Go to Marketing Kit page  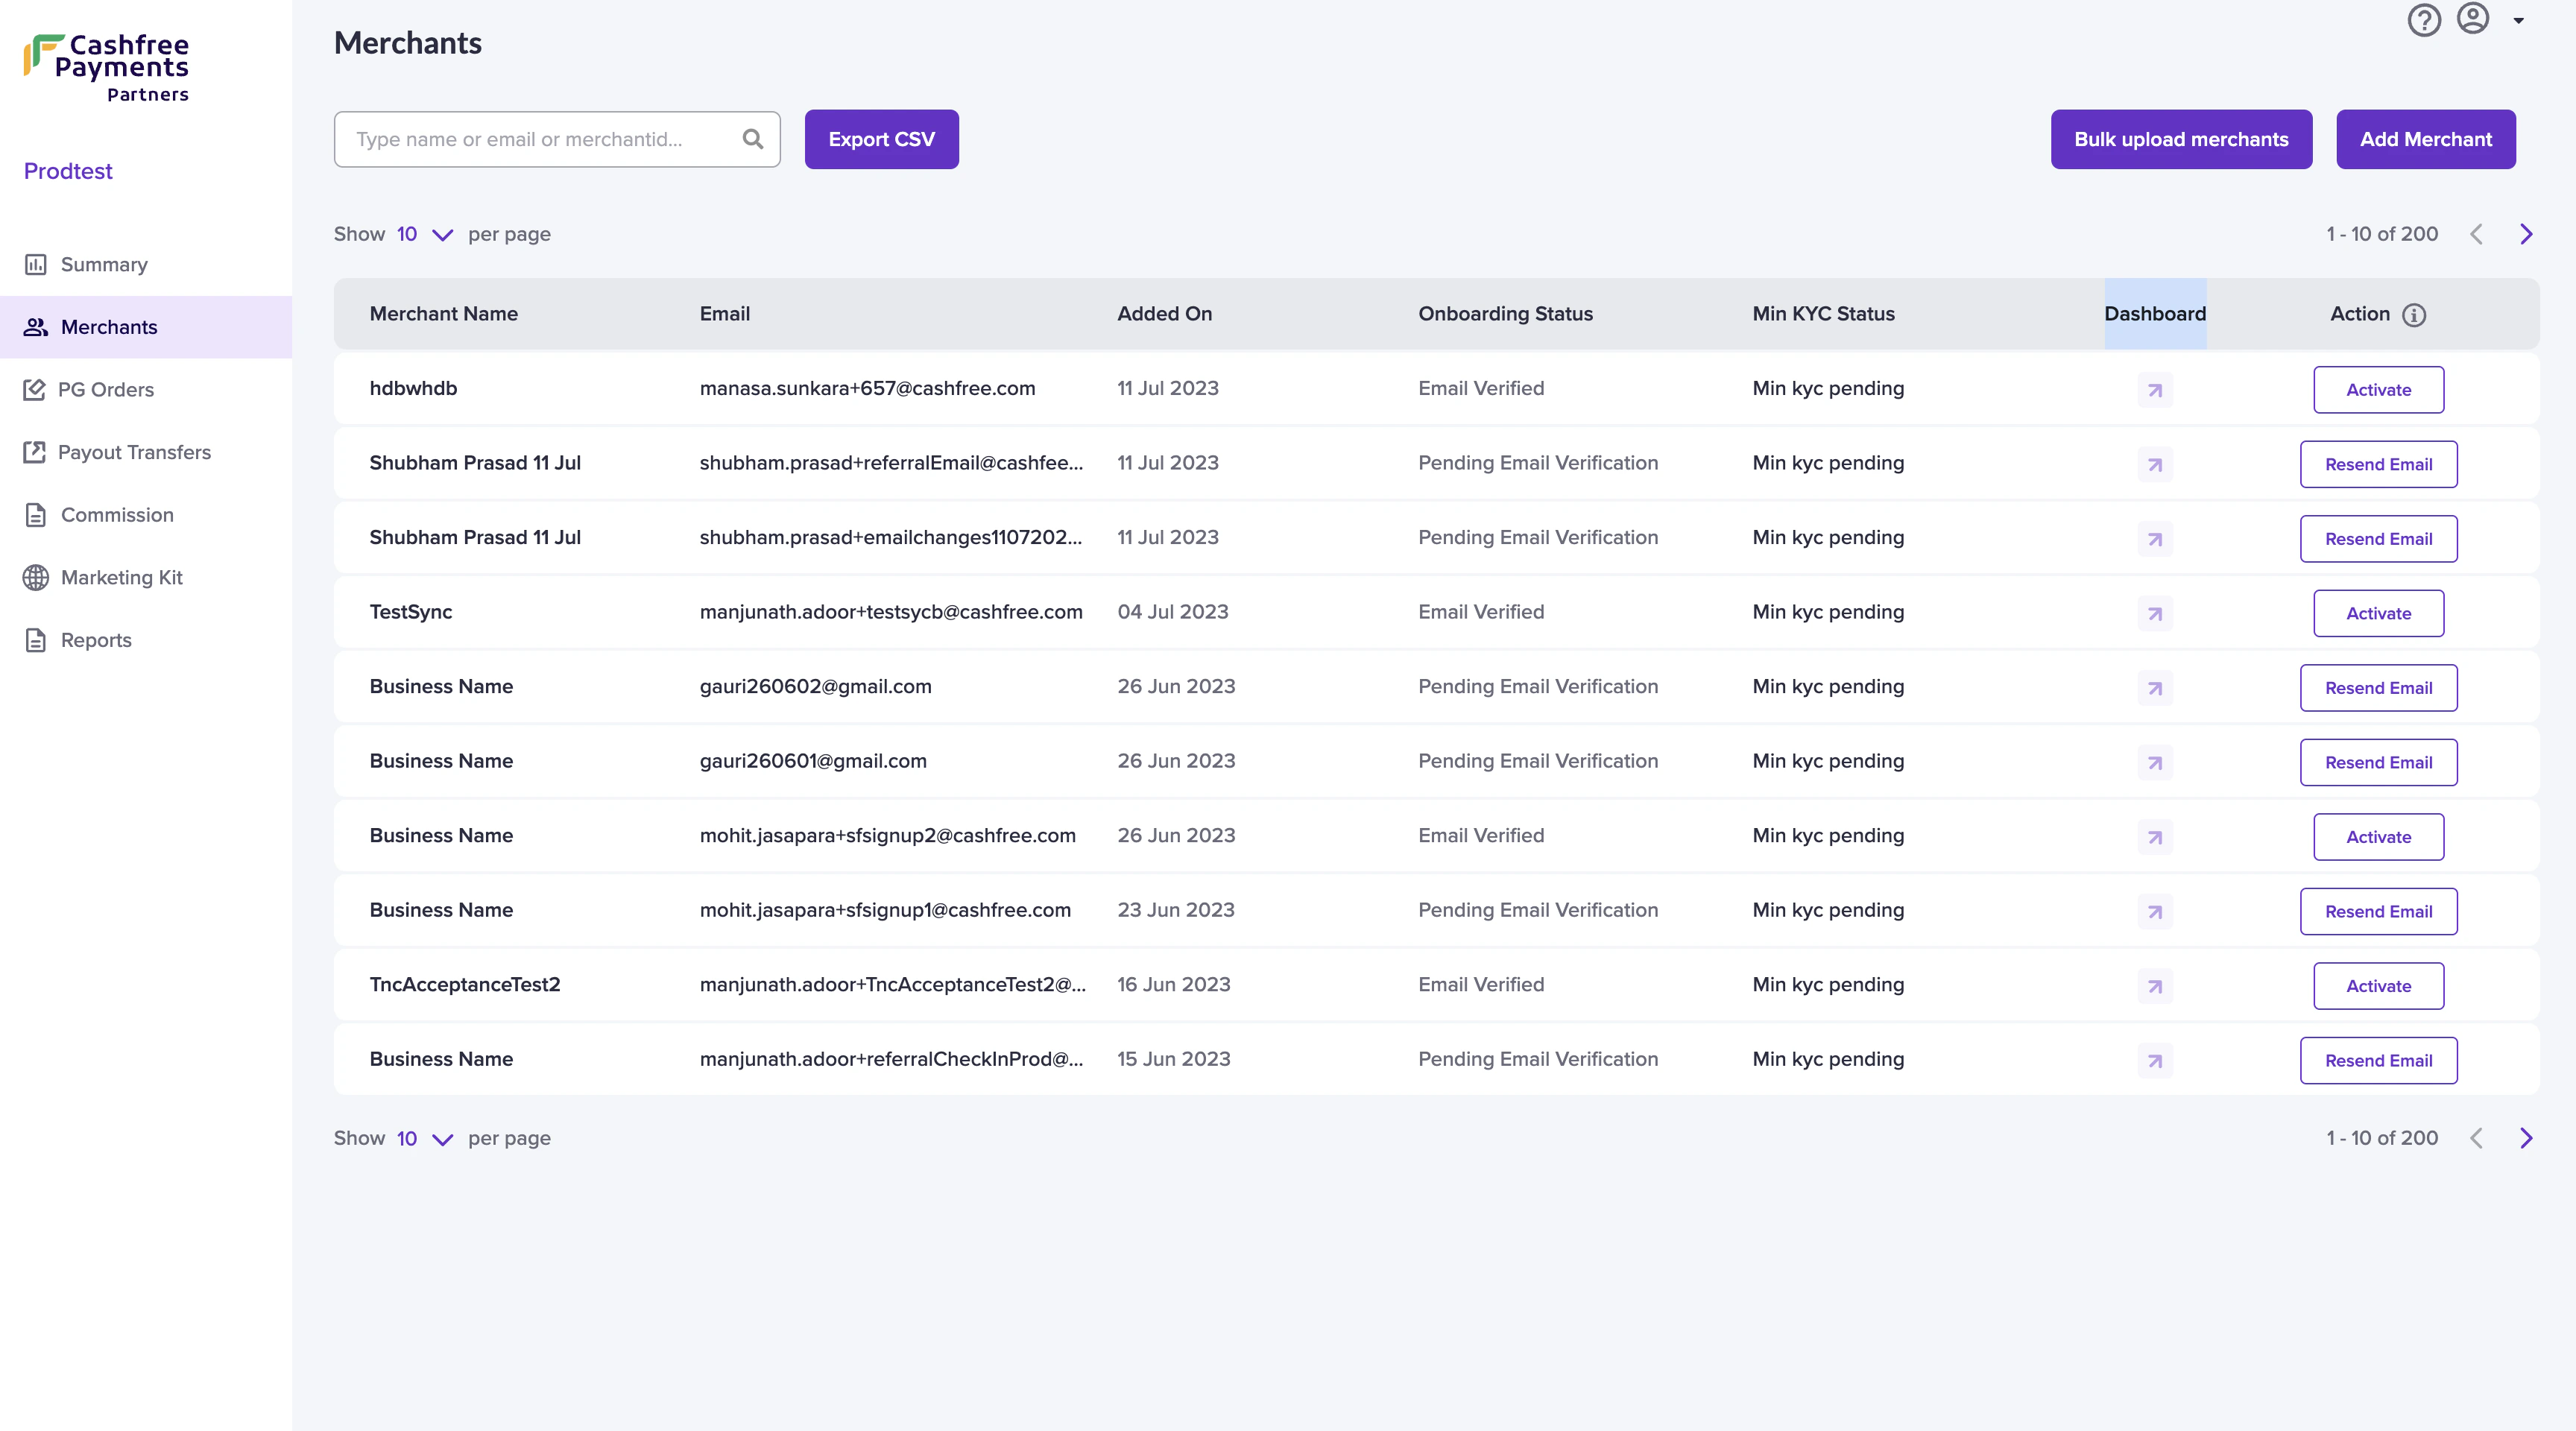[x=121, y=577]
